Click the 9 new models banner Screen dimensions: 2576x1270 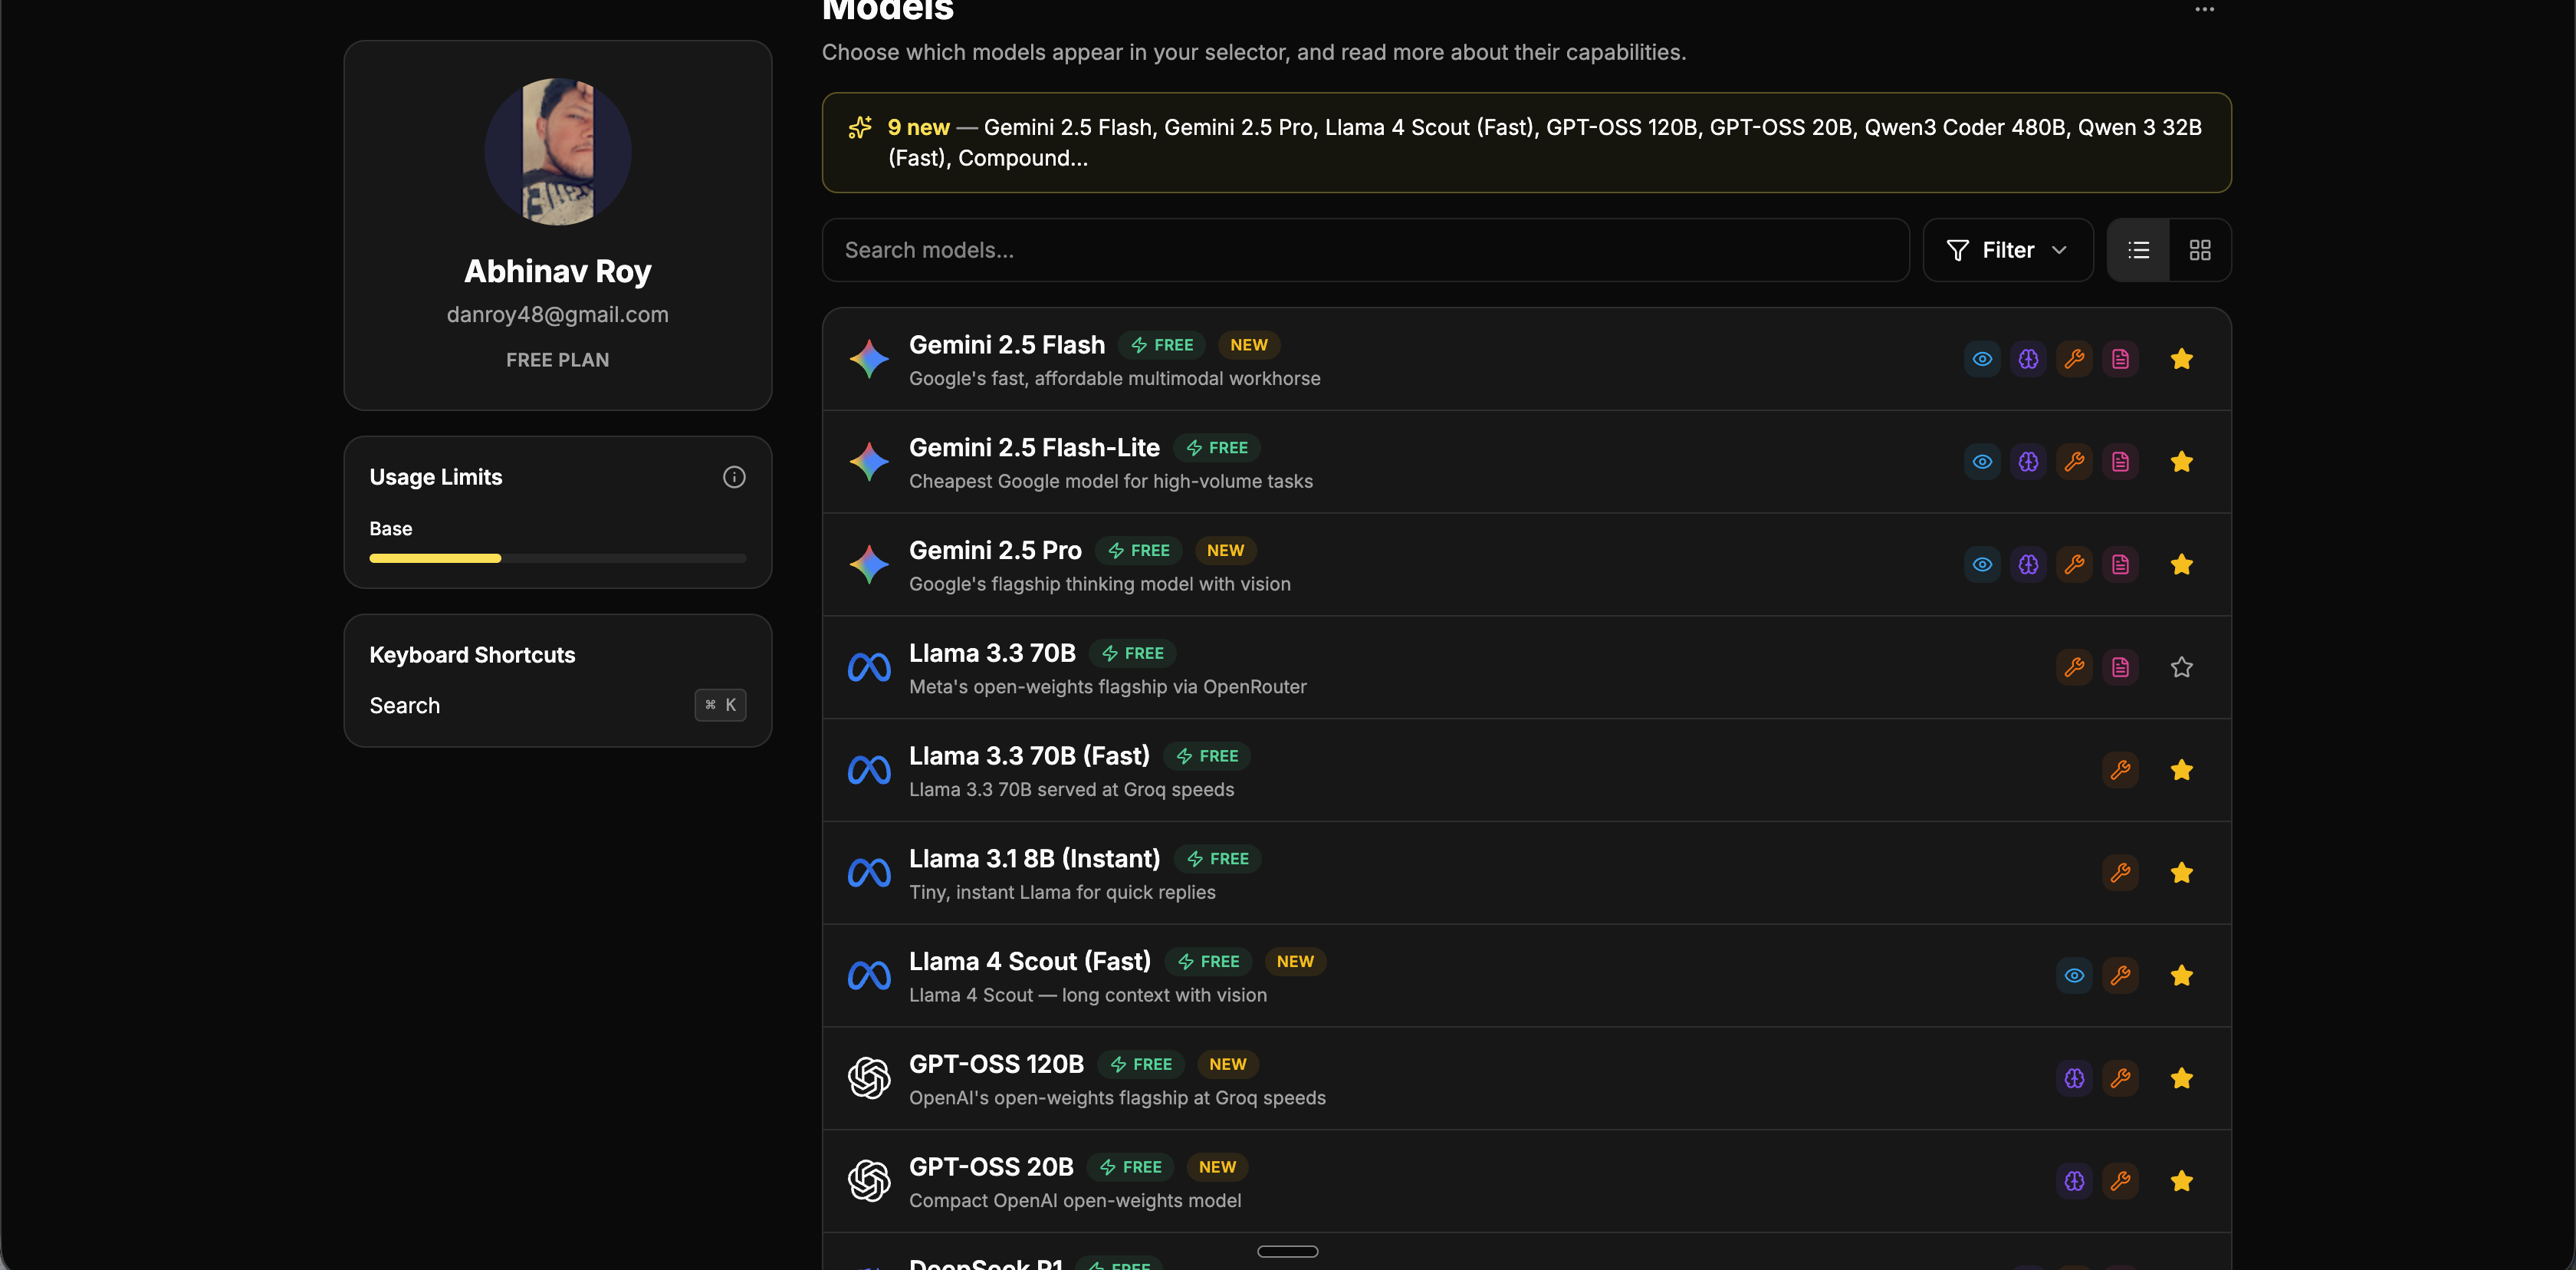coord(1526,142)
